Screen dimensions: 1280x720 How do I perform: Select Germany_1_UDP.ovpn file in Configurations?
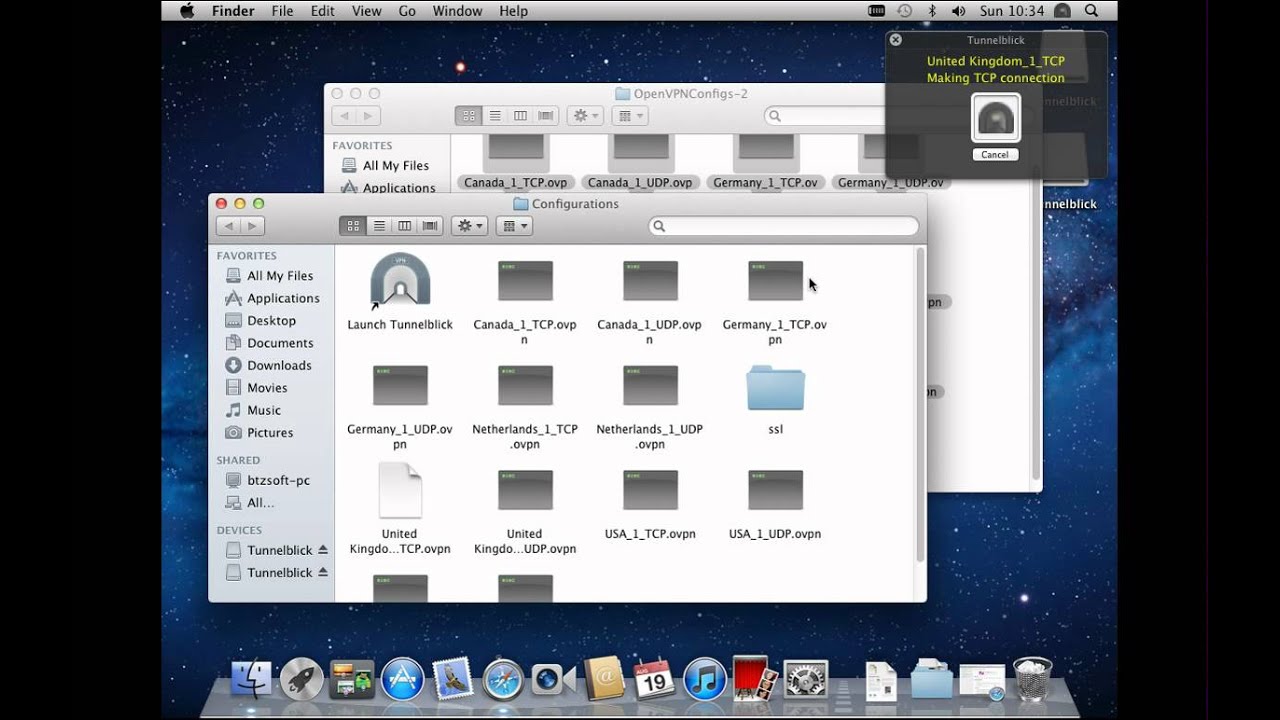coord(400,385)
